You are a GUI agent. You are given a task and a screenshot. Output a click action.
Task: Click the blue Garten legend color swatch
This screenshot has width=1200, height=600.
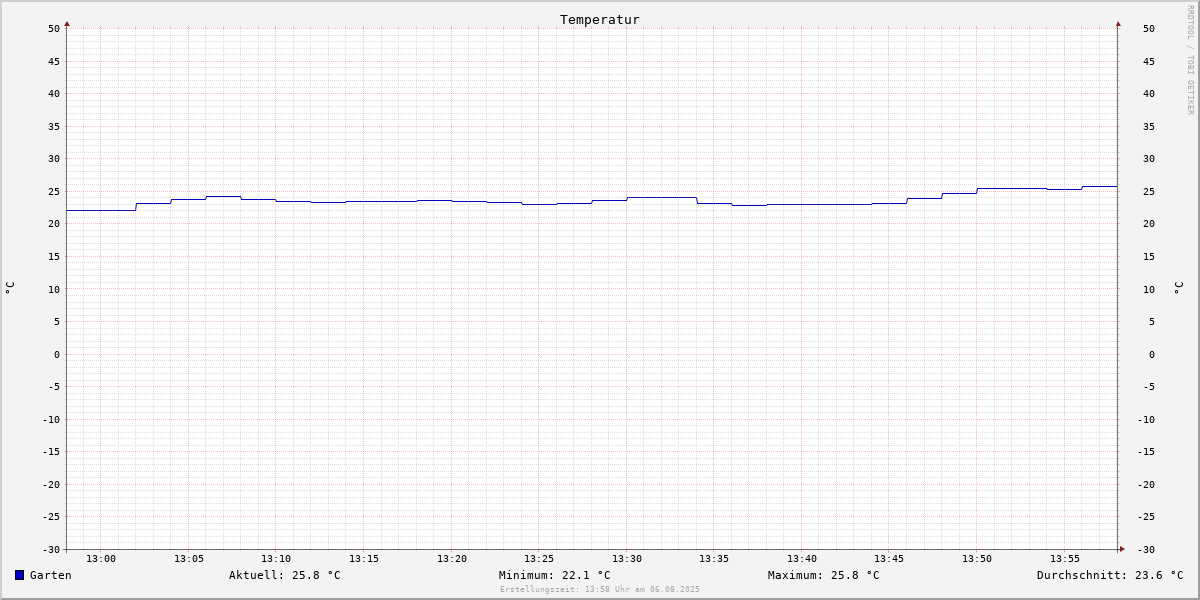tap(19, 575)
